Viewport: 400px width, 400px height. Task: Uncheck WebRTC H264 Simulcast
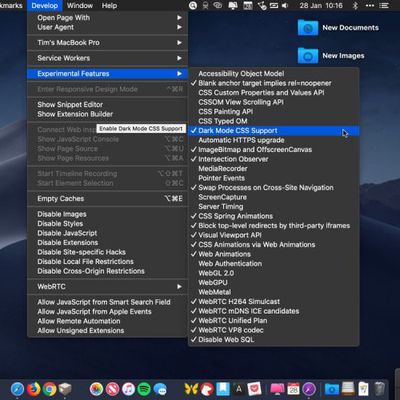click(x=274, y=302)
